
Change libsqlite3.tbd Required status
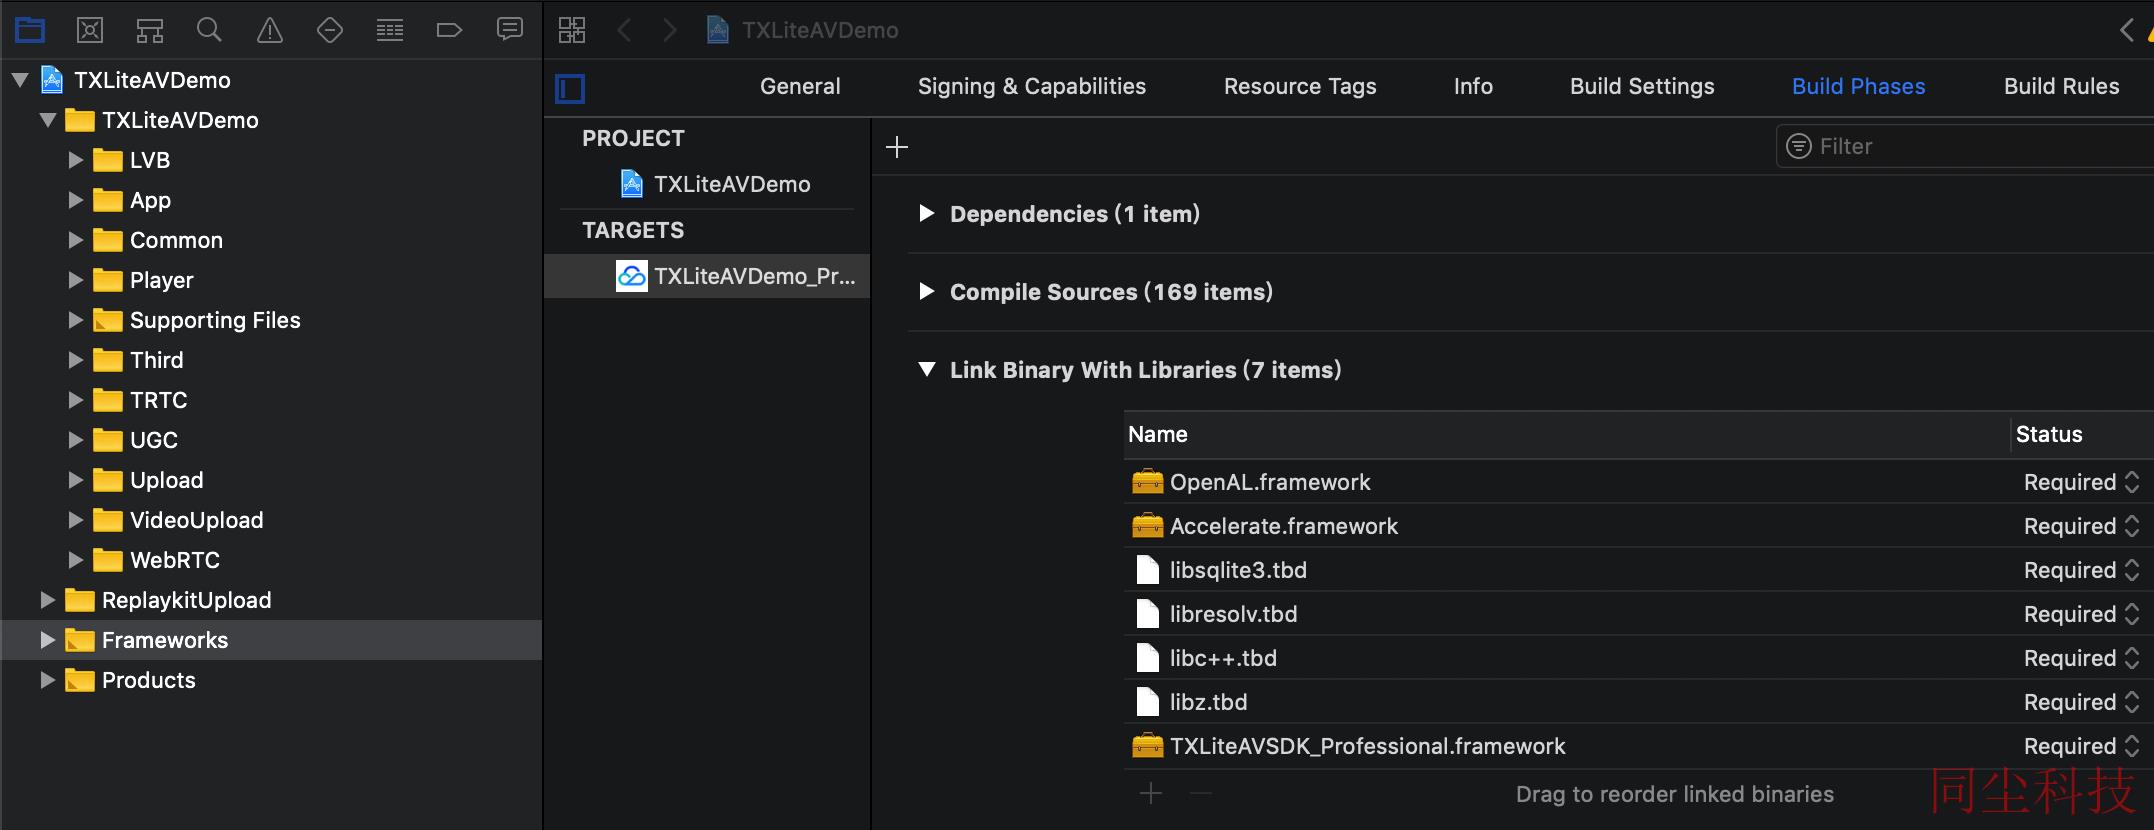pyautogui.click(x=2082, y=570)
